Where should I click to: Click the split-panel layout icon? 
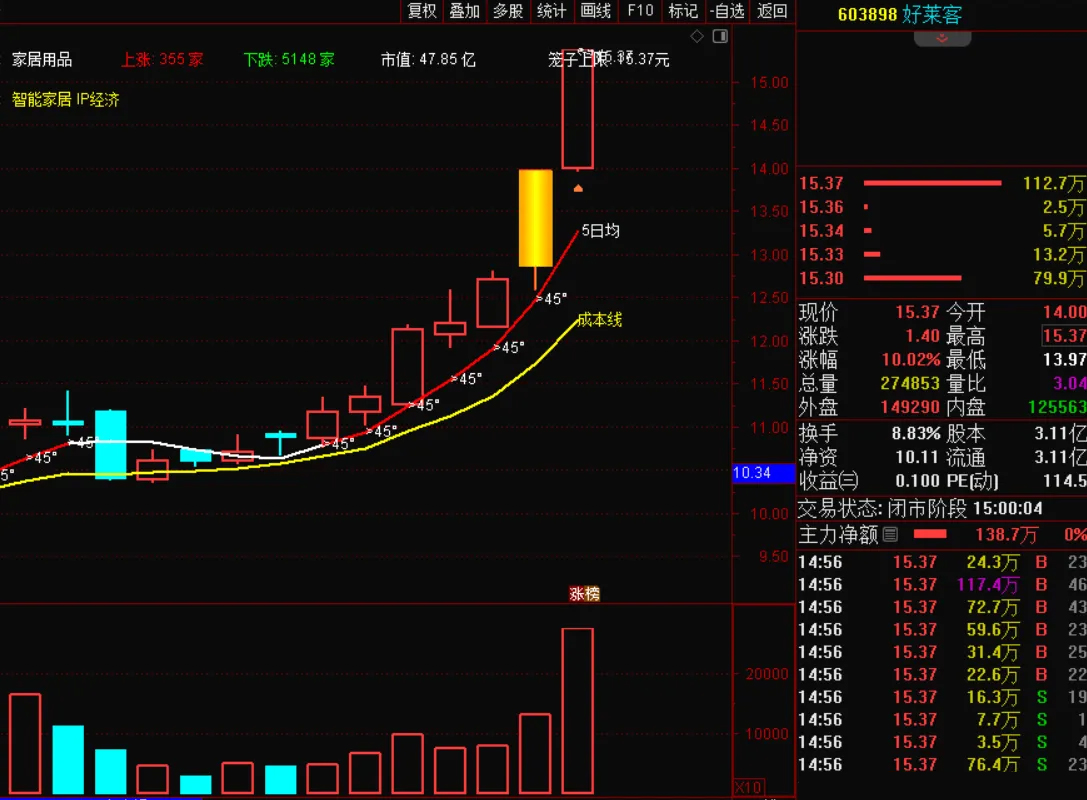point(719,35)
